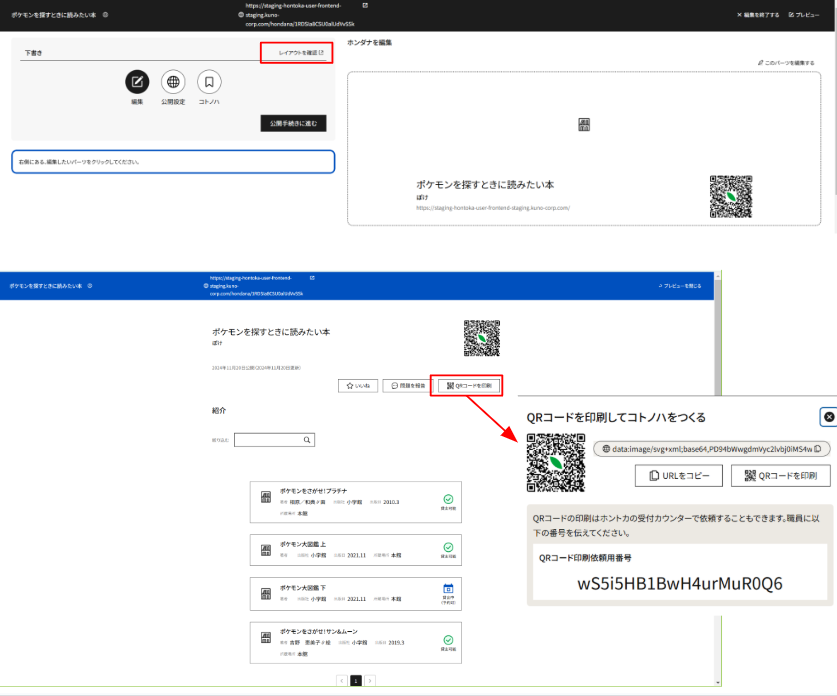
Task: Go to next page with right chevron
Action: pos(370,681)
